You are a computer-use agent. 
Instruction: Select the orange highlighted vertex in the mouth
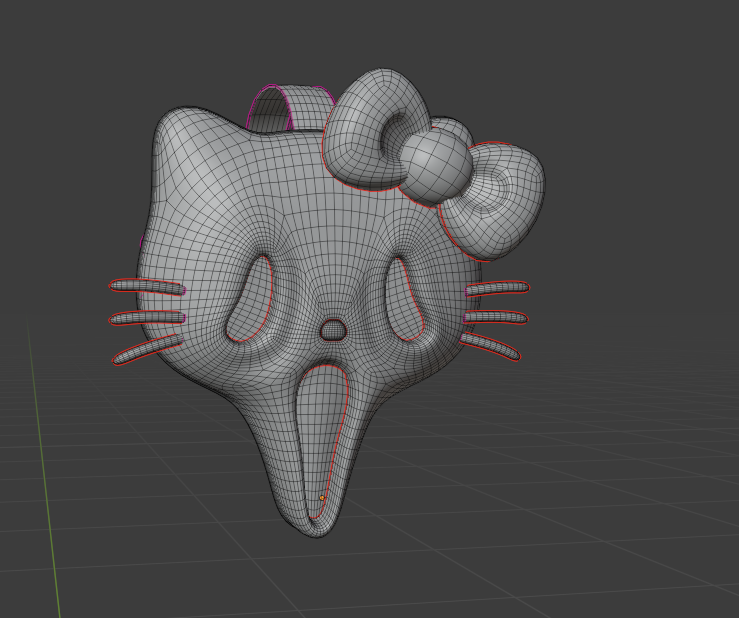pyautogui.click(x=322, y=498)
